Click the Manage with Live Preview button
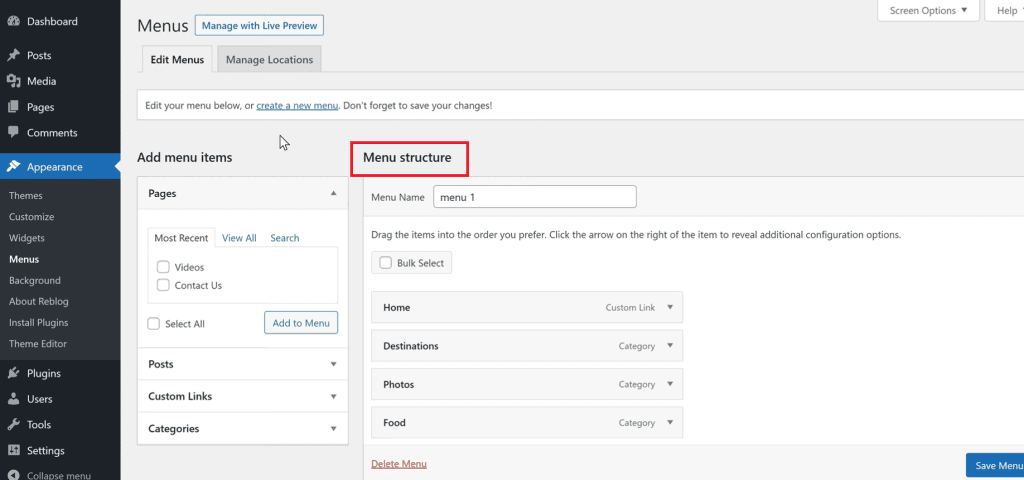 (259, 25)
